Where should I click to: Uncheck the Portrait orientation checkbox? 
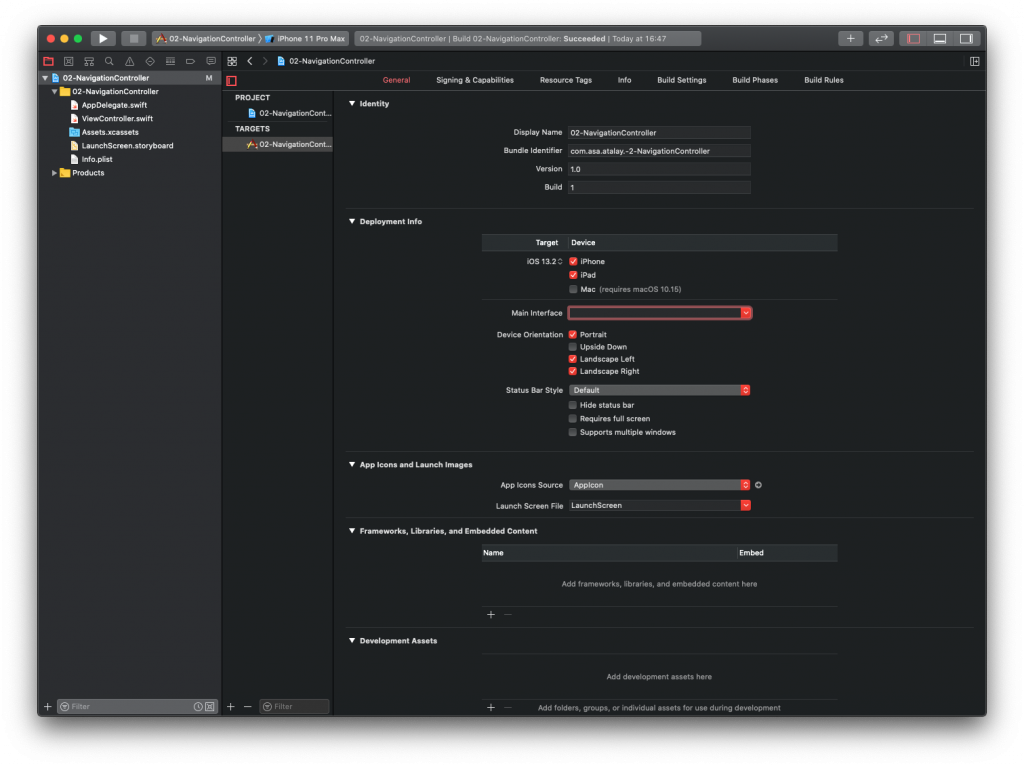click(573, 334)
